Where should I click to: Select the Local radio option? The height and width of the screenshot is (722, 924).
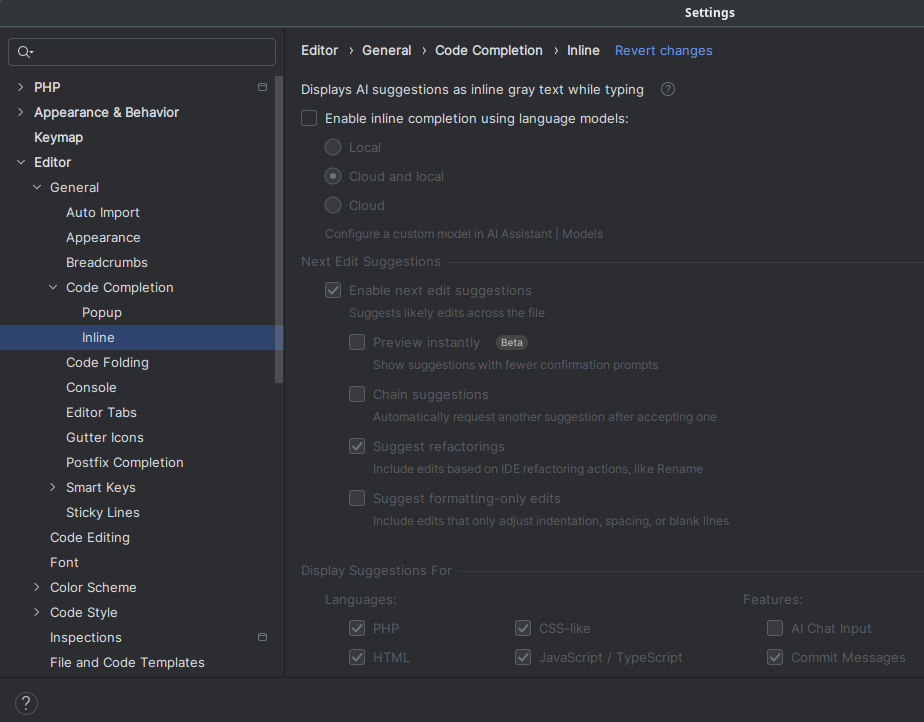[x=333, y=147]
